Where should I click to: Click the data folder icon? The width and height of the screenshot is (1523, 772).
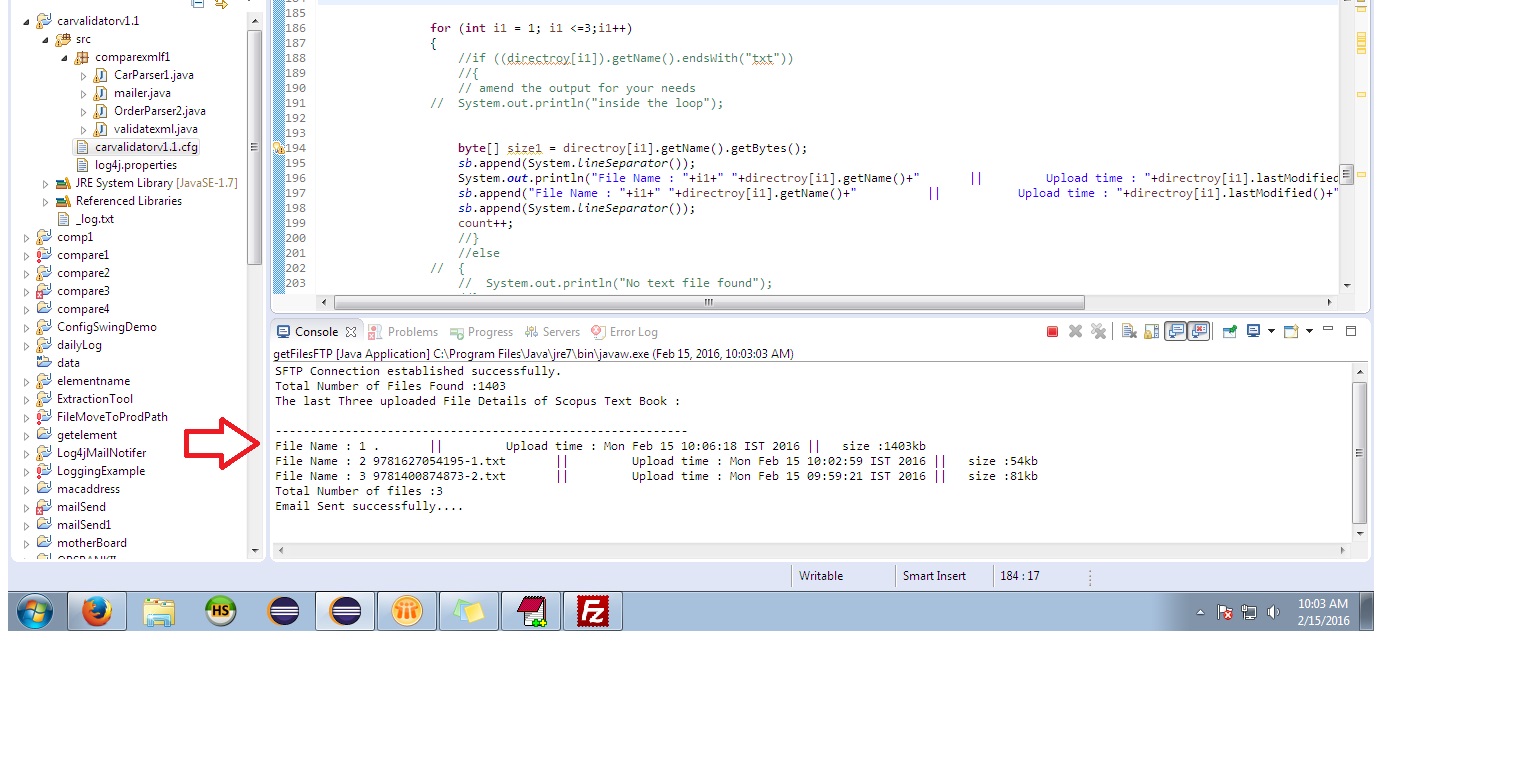(43, 363)
